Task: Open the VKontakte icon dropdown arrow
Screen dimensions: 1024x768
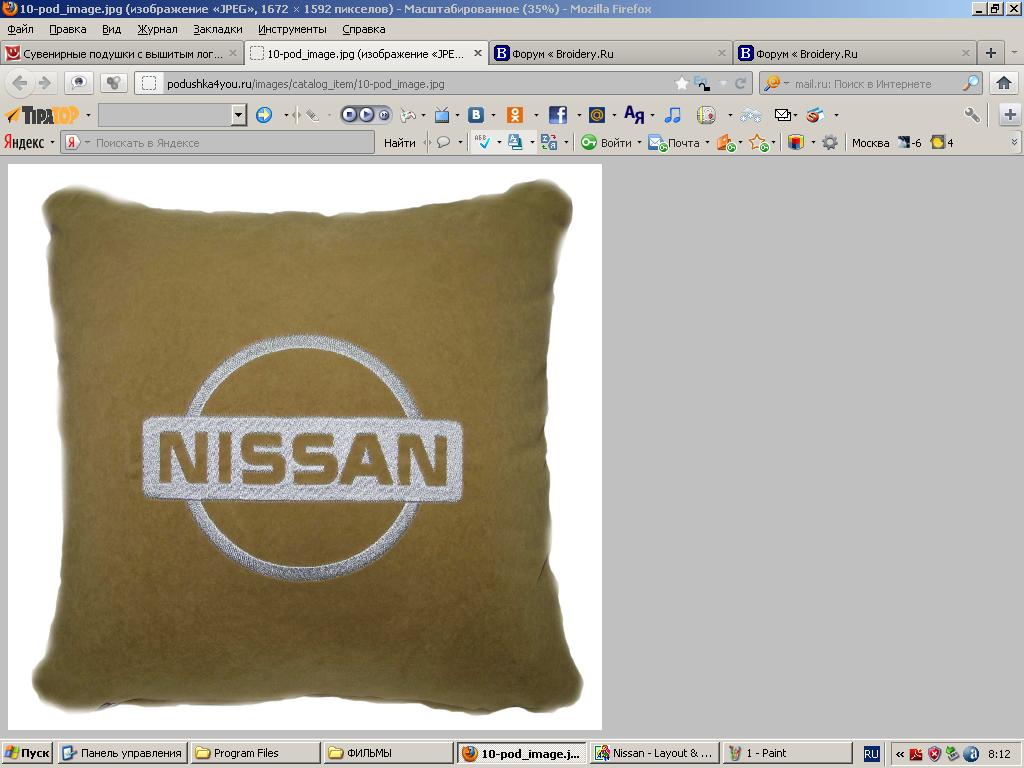Action: [492, 116]
